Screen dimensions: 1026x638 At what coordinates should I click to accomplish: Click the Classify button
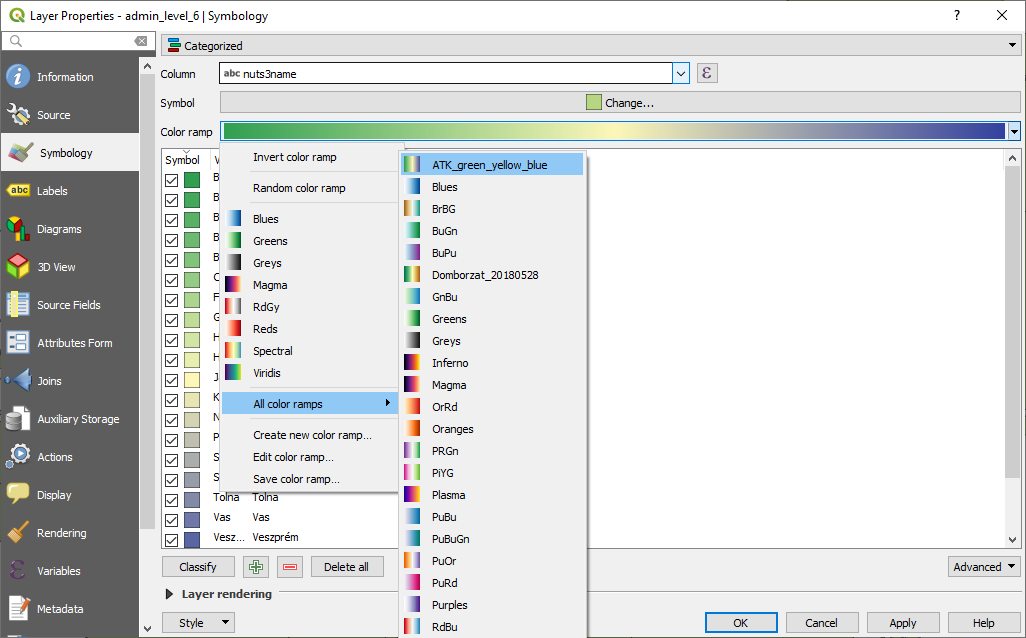[x=198, y=567]
